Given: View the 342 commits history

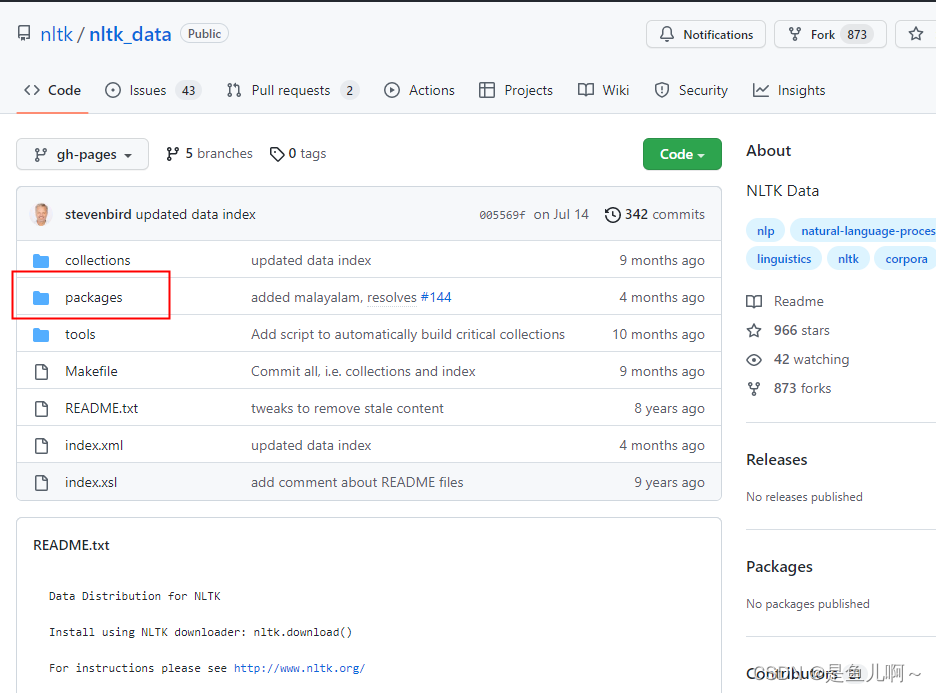Looking at the screenshot, I should 655,214.
